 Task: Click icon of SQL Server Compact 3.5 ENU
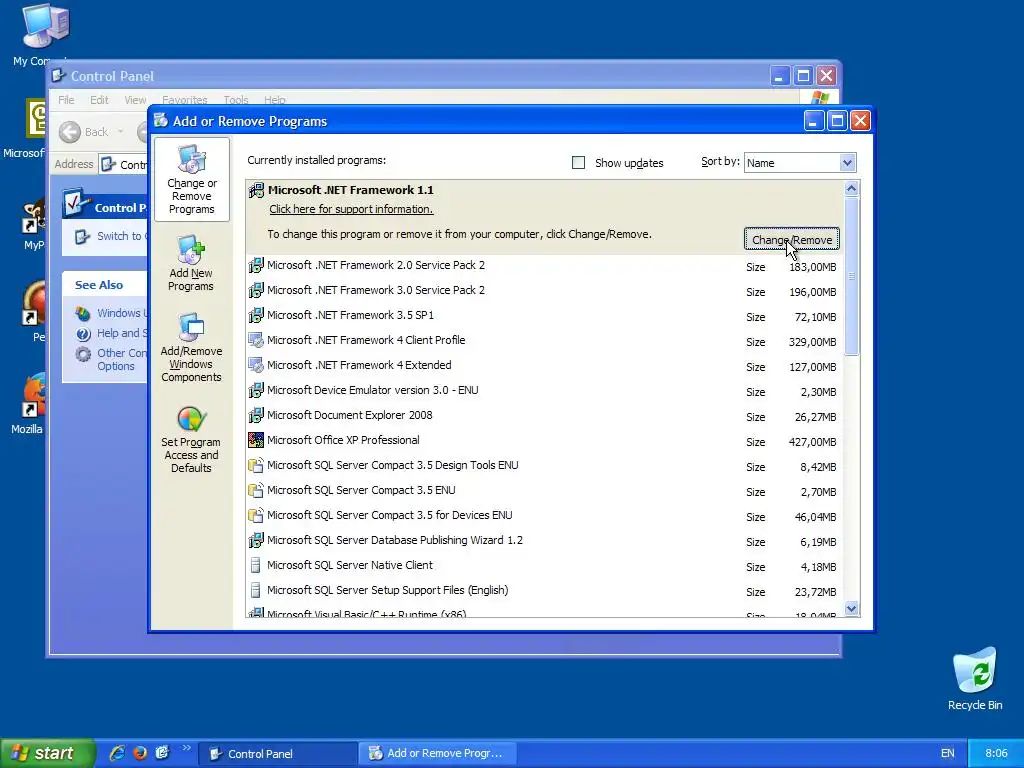click(x=256, y=490)
